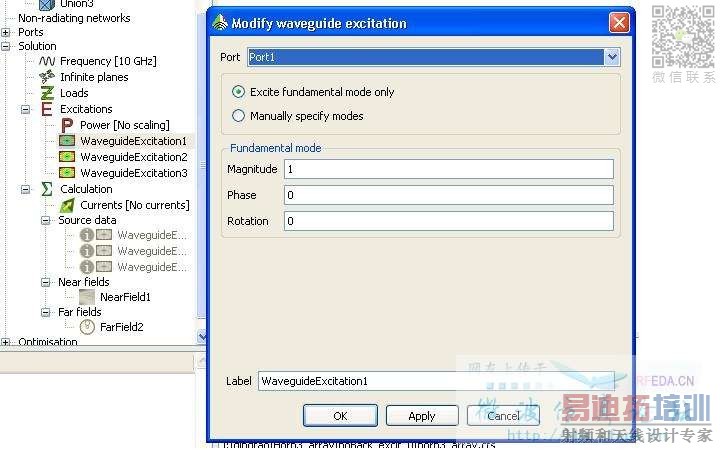Click the Phase input field
This screenshot has width=720, height=450.
click(x=449, y=195)
